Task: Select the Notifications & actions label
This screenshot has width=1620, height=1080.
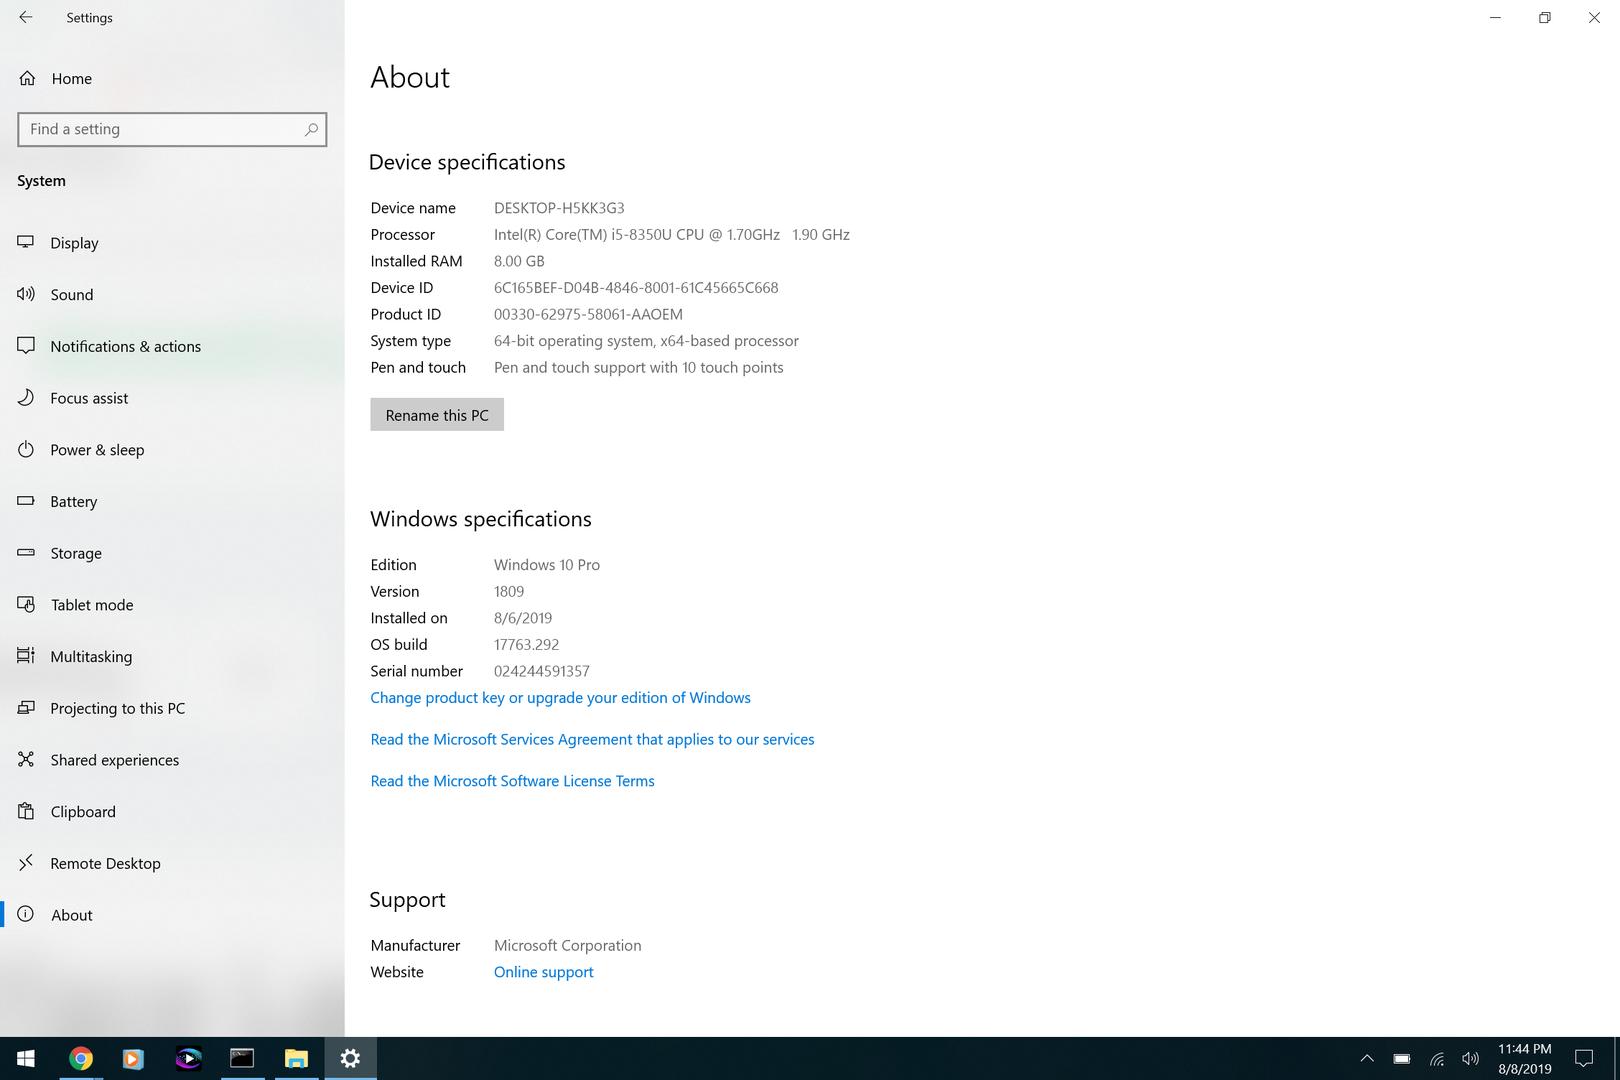Action: pos(126,346)
